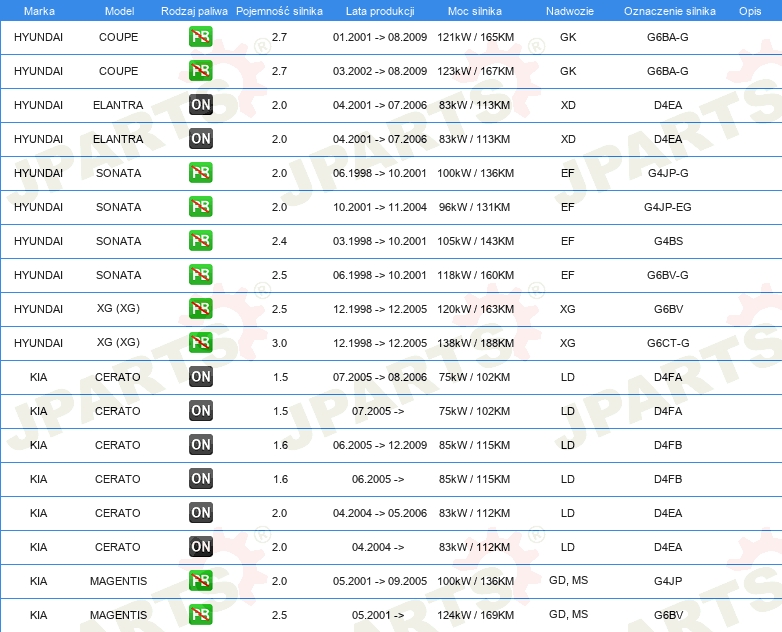Screen dimensions: 782x632
Task: Click petrol icon in XG 2.5 row
Action: click(200, 308)
